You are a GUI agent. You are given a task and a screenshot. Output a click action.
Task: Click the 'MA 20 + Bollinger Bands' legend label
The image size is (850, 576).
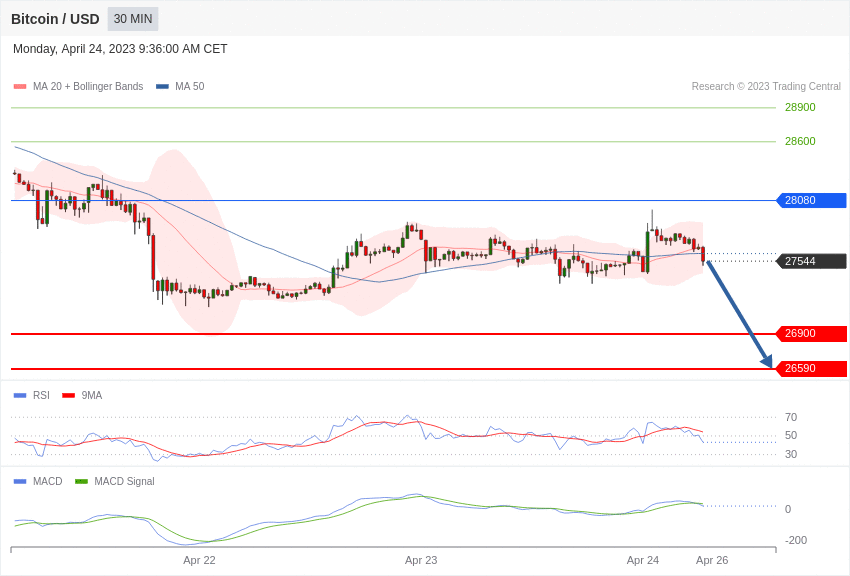pos(88,86)
